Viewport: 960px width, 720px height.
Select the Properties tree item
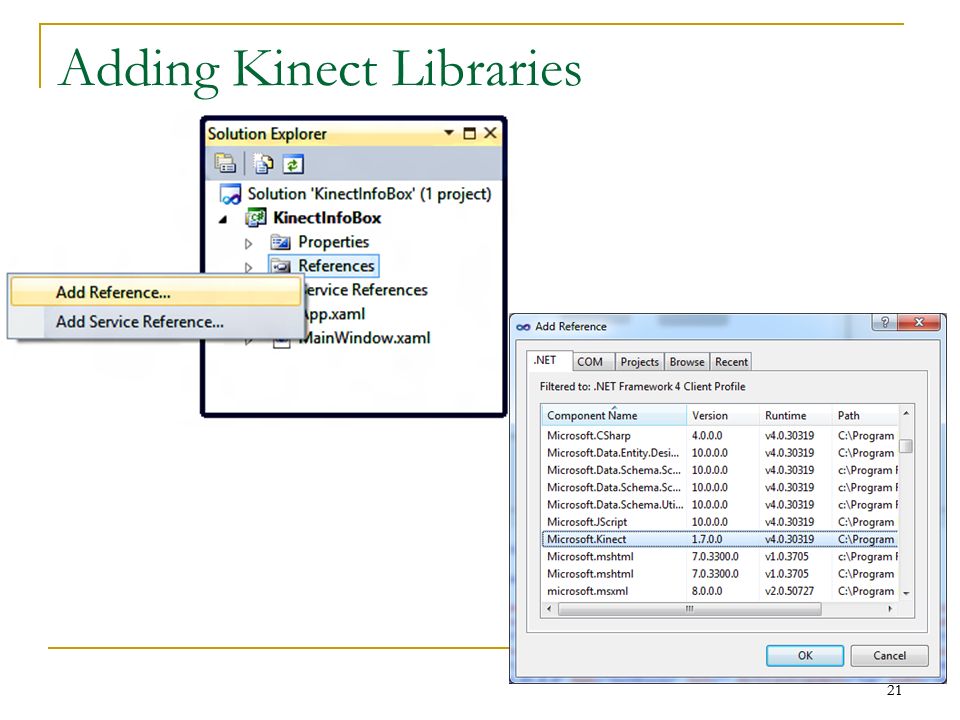tap(334, 242)
